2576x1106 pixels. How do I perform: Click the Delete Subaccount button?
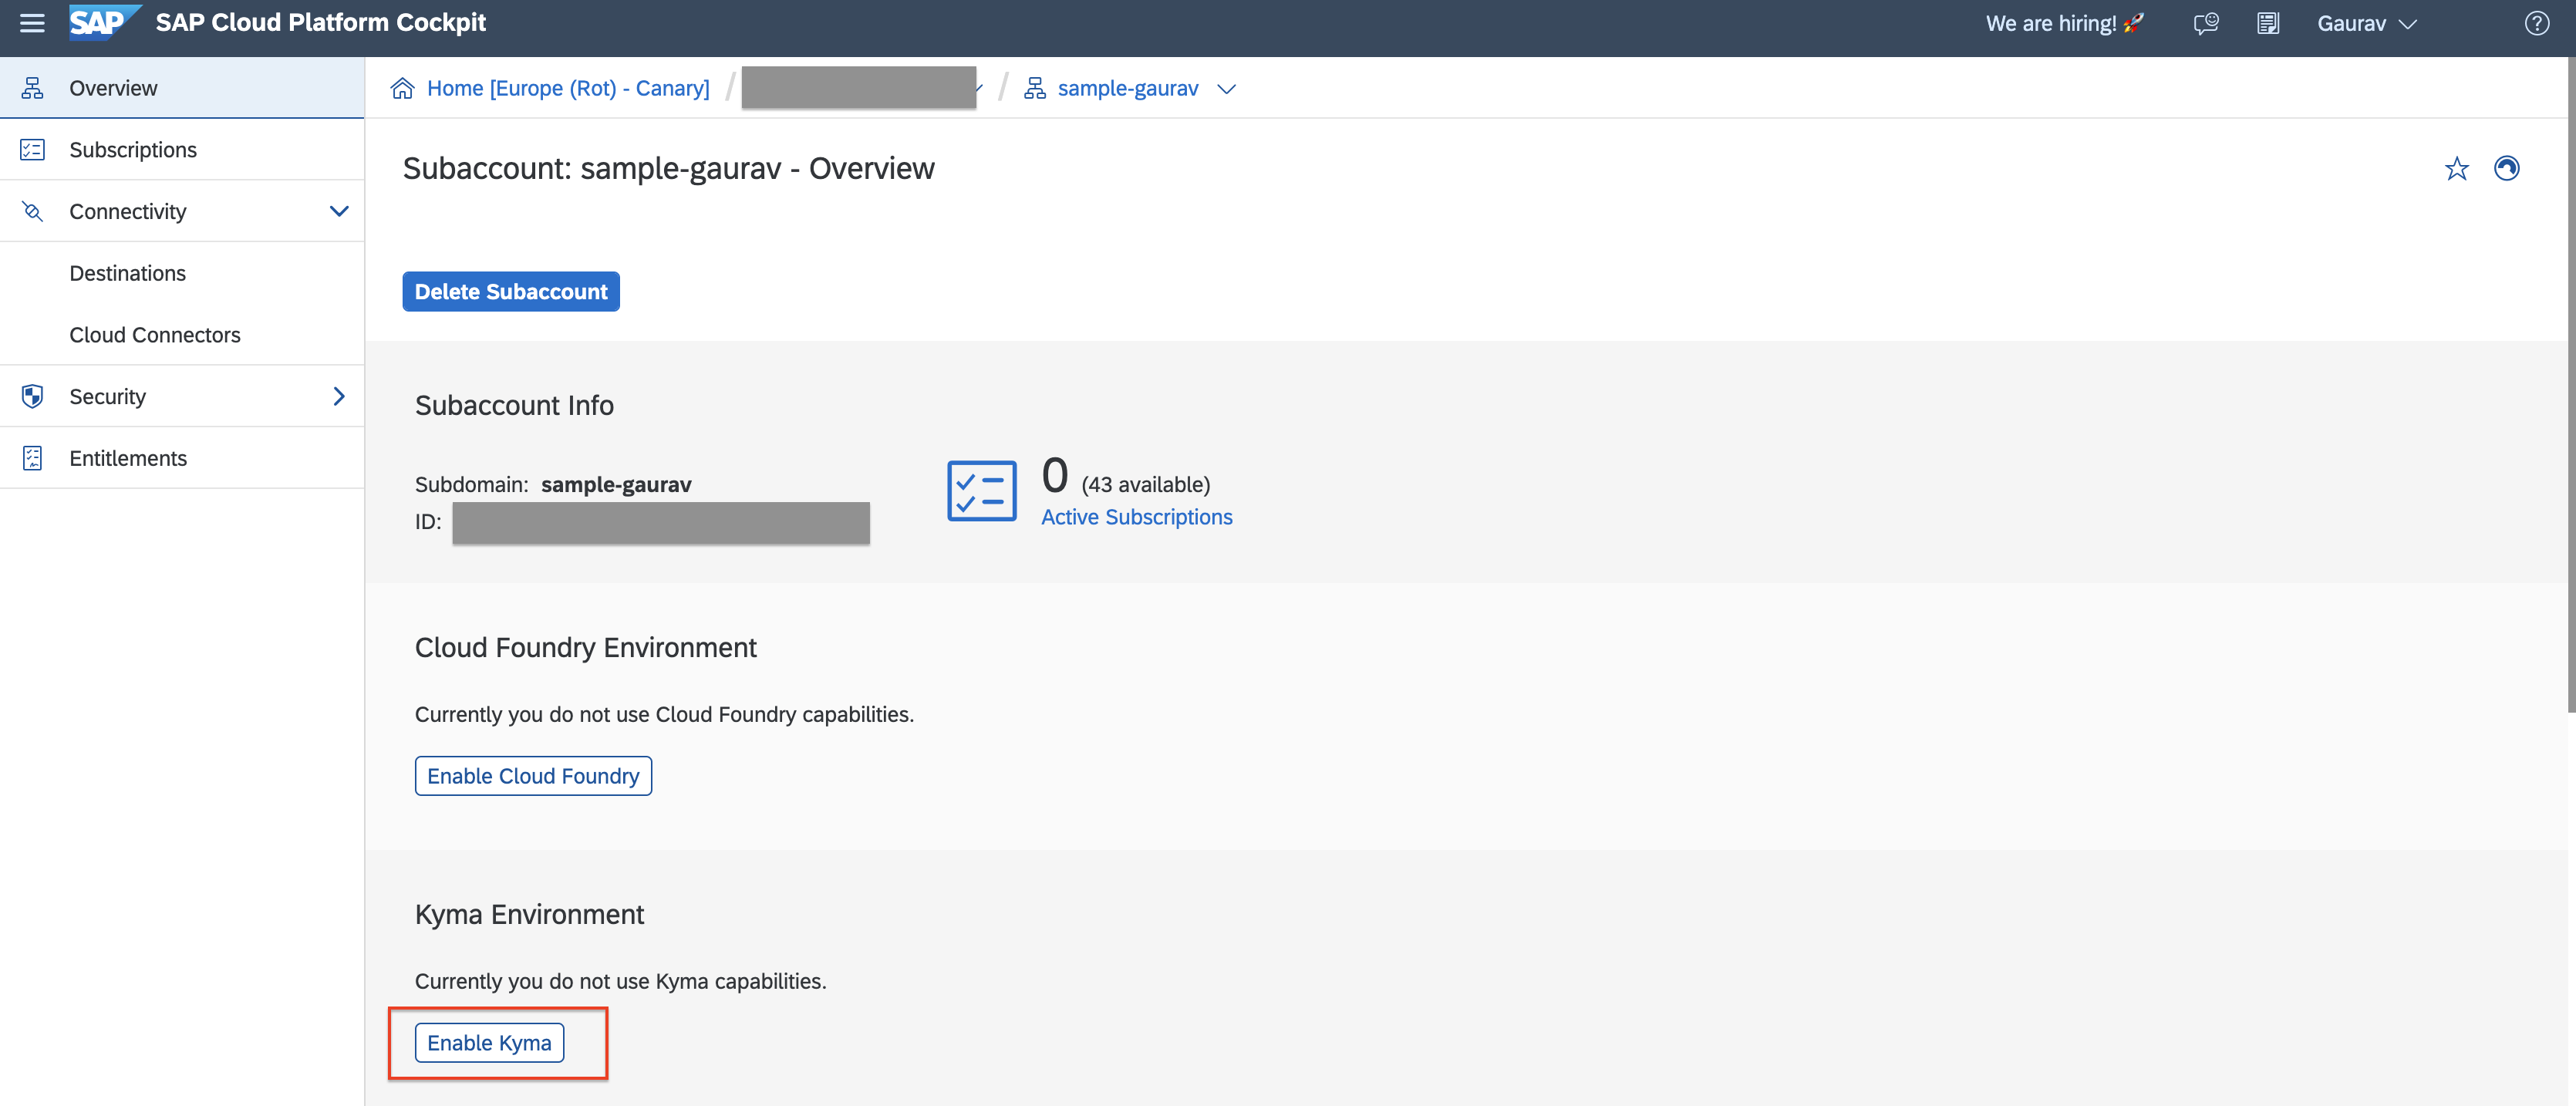(510, 291)
